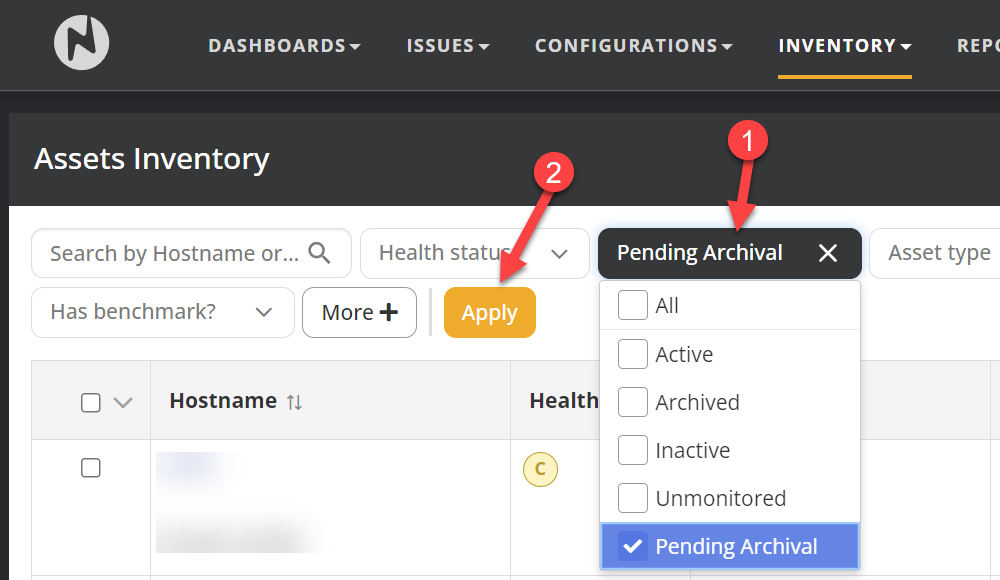This screenshot has width=1000, height=580.
Task: Open the select-all checkbox chevron menu
Action: tap(123, 403)
